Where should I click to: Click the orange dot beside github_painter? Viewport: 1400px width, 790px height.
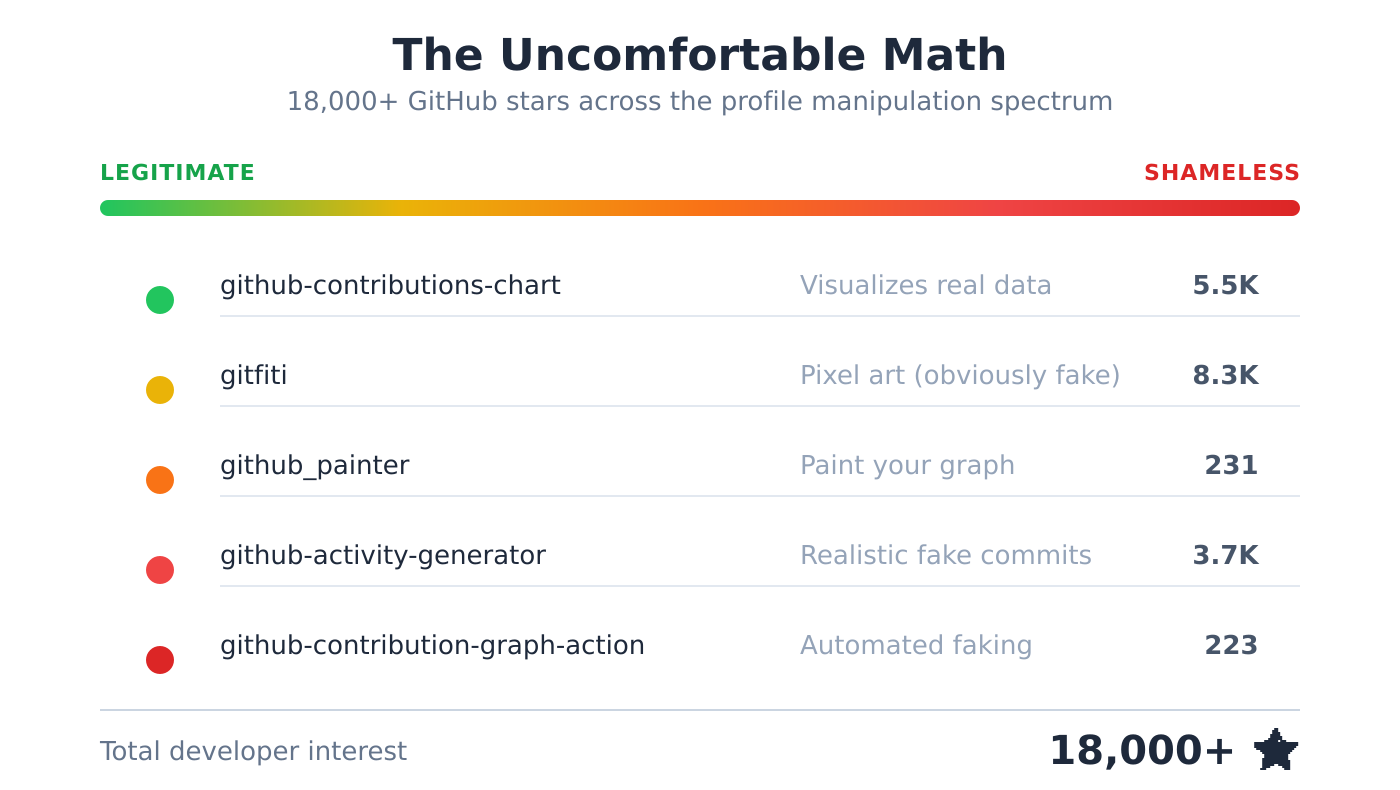tap(160, 480)
